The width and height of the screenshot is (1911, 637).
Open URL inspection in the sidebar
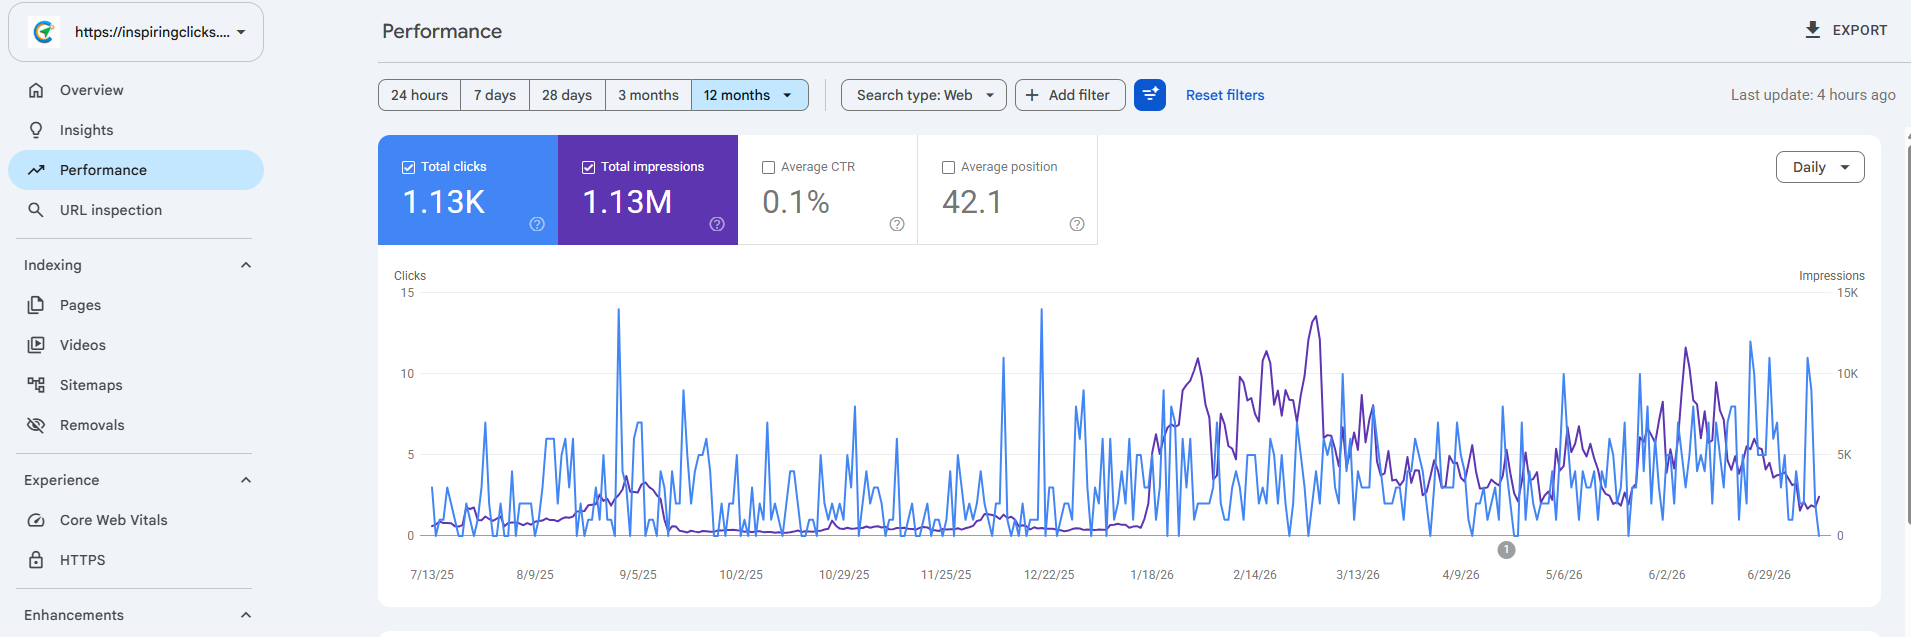pos(136,210)
